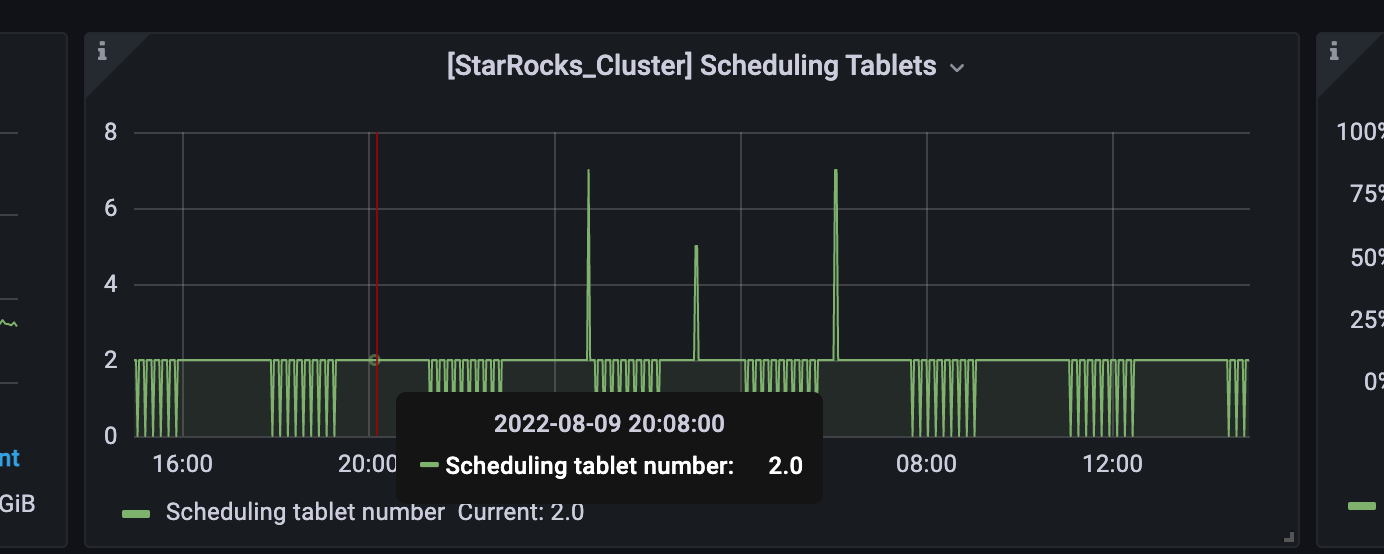
Task: Click the spike peak just before 08:00
Action: point(835,172)
